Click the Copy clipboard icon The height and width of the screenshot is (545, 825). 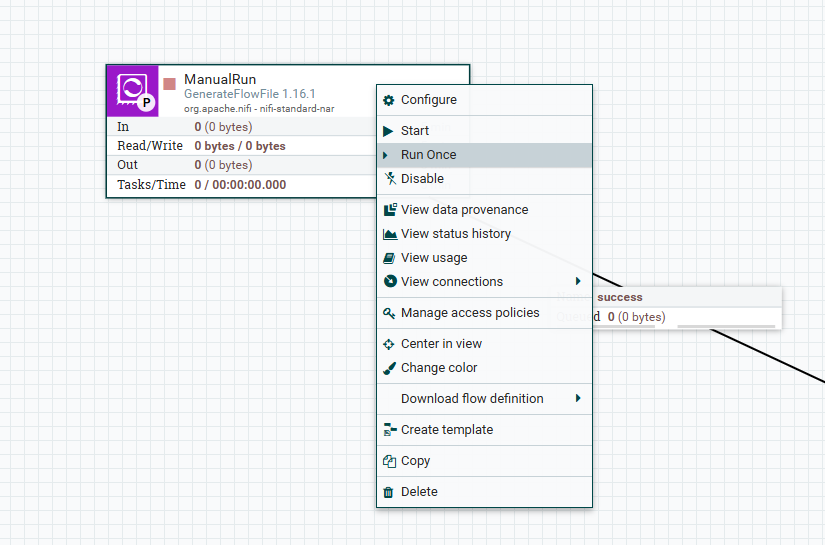(389, 461)
